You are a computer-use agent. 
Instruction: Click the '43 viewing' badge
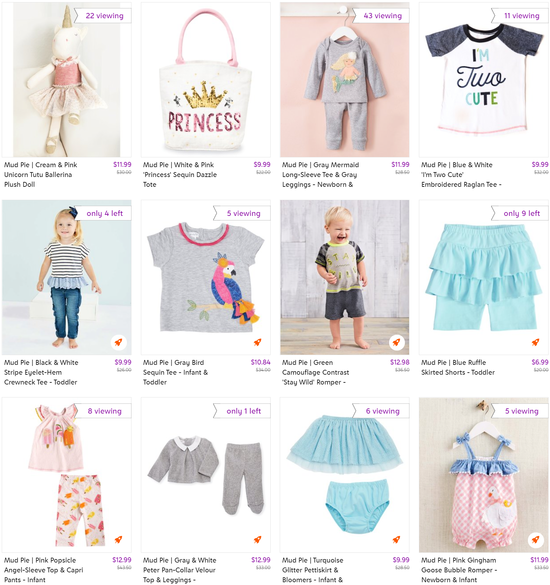[x=381, y=16]
